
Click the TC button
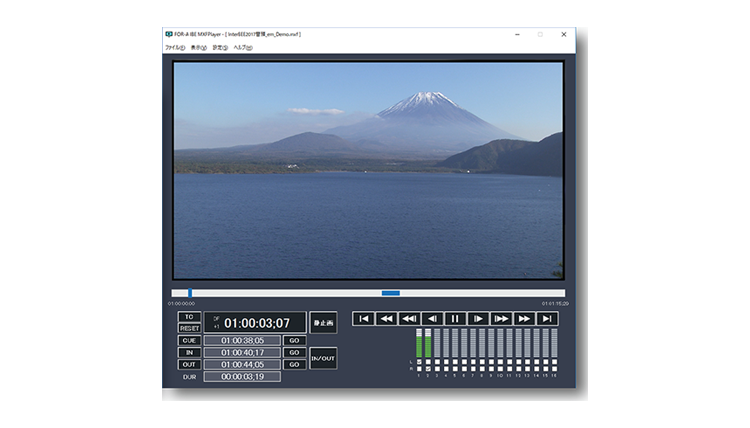click(189, 317)
